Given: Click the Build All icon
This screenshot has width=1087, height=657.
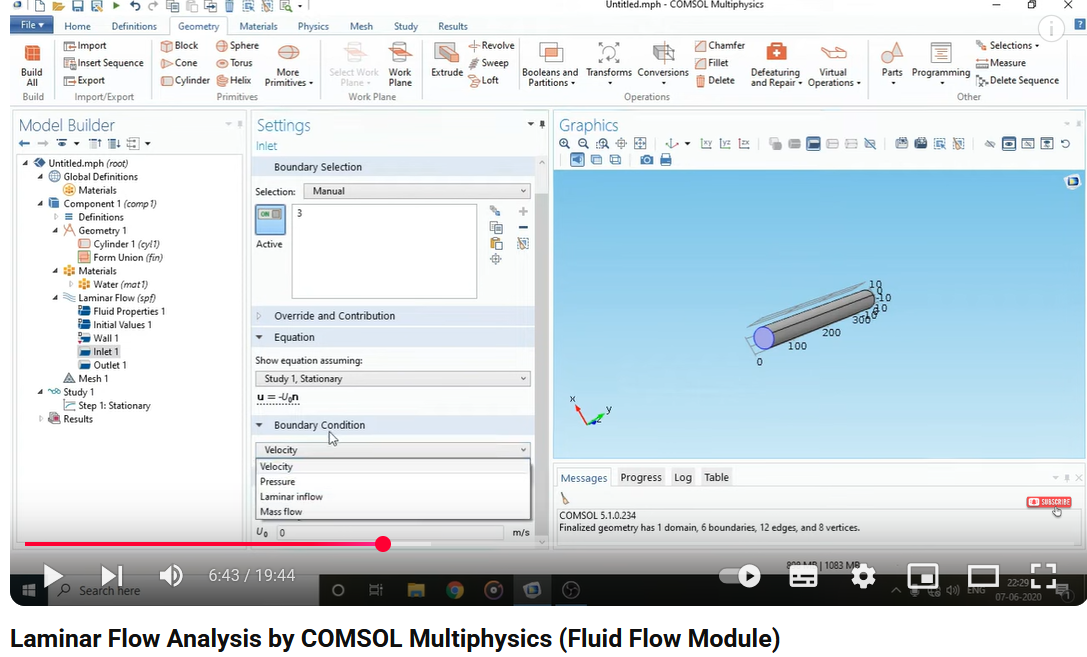Looking at the screenshot, I should 32,55.
